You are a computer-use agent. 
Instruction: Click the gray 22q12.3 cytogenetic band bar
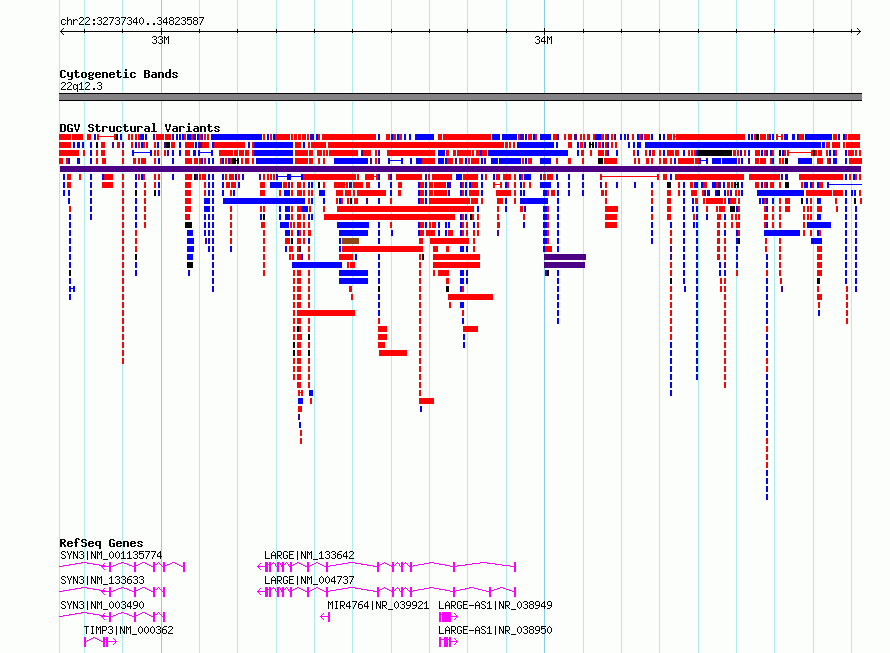[x=460, y=97]
